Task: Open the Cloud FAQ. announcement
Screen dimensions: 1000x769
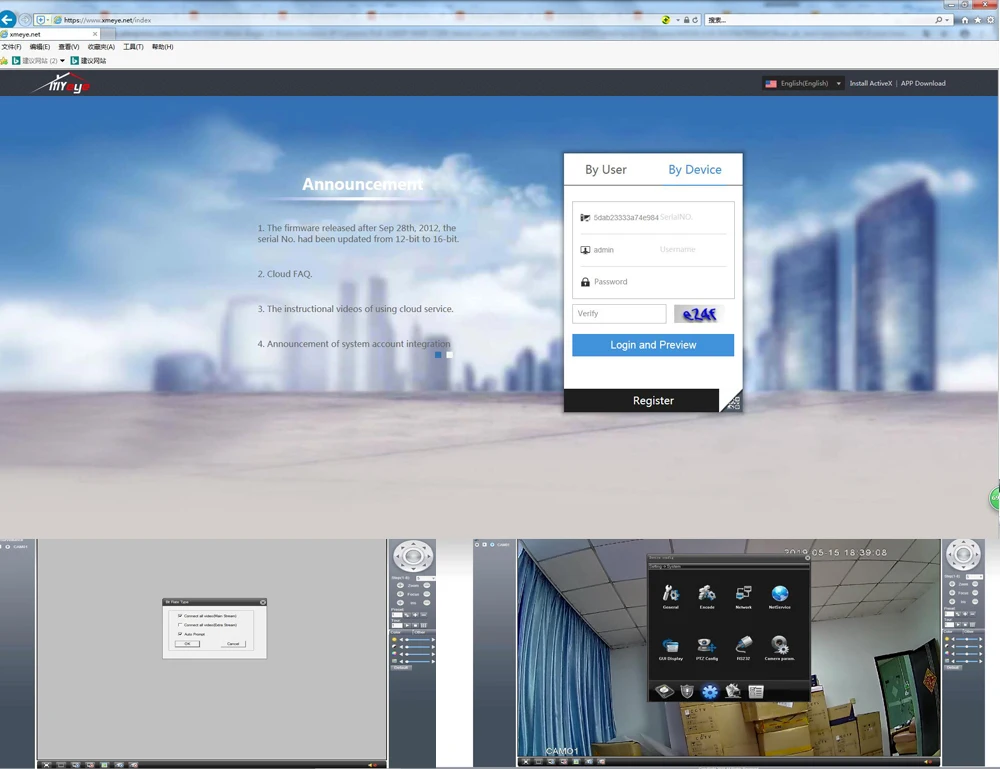Action: point(284,274)
